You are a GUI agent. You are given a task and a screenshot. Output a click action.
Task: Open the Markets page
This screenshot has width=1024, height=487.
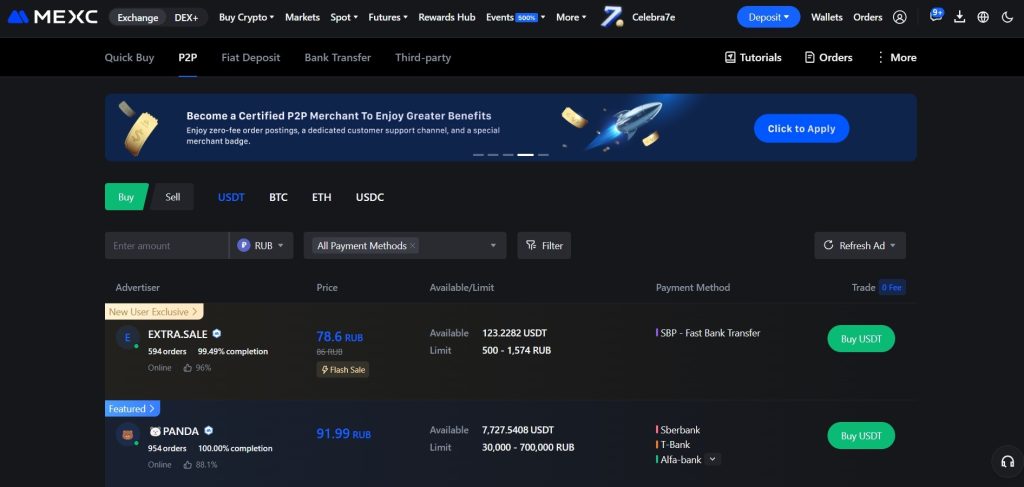302,18
